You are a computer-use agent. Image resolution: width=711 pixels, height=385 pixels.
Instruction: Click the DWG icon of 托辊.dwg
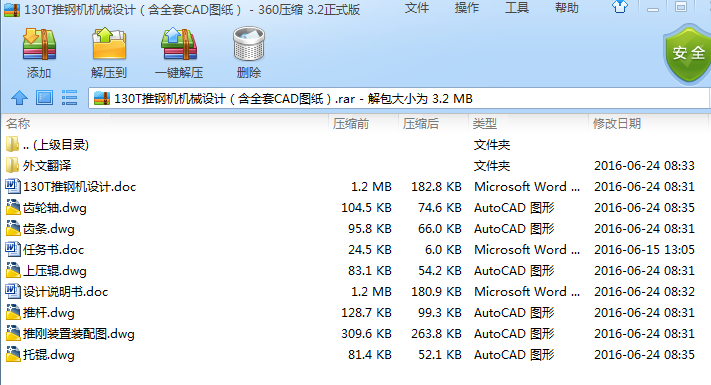click(13, 354)
